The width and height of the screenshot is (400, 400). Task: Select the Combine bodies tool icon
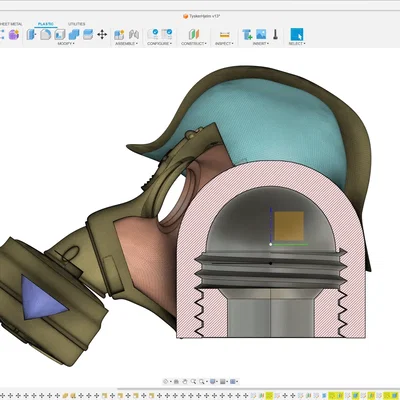point(74,34)
